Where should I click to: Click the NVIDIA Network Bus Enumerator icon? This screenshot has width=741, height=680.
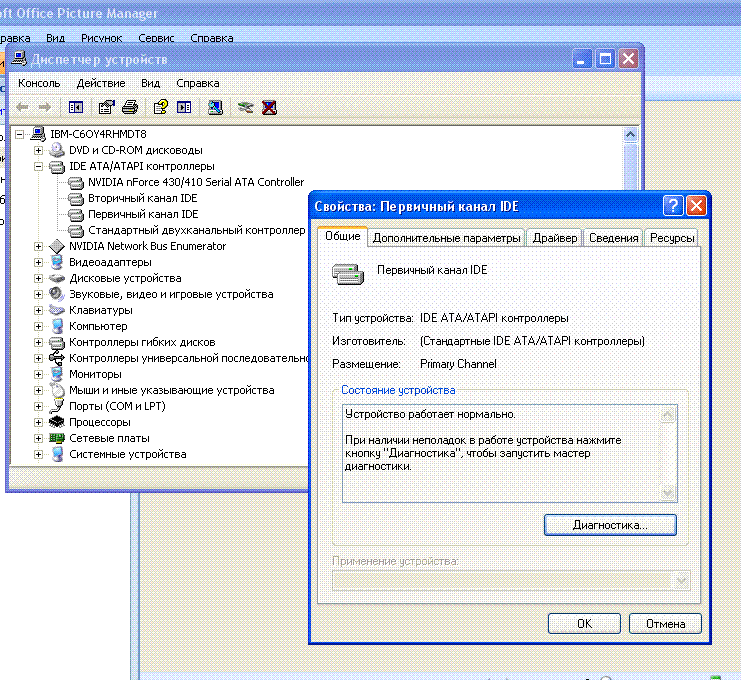pyautogui.click(x=57, y=246)
